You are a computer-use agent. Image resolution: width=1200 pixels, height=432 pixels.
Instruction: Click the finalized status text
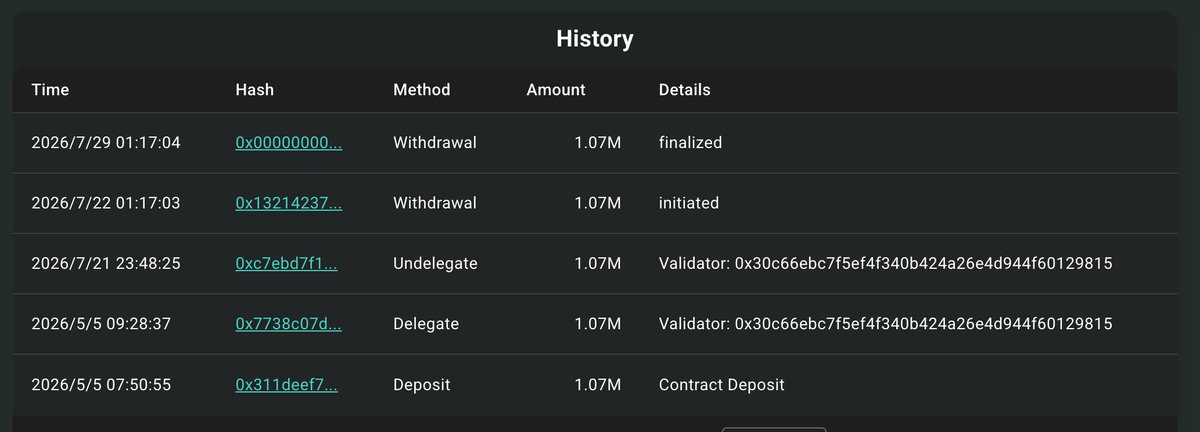(x=690, y=143)
